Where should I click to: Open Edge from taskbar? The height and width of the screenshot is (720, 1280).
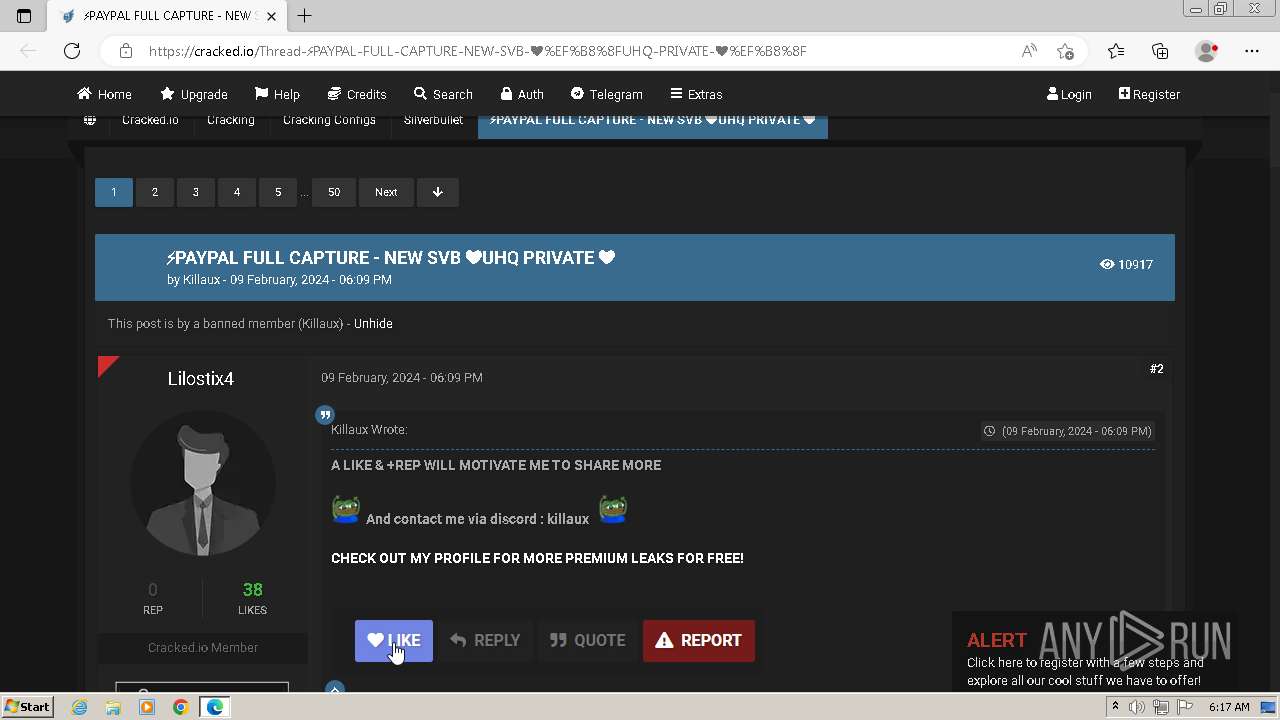tap(215, 707)
